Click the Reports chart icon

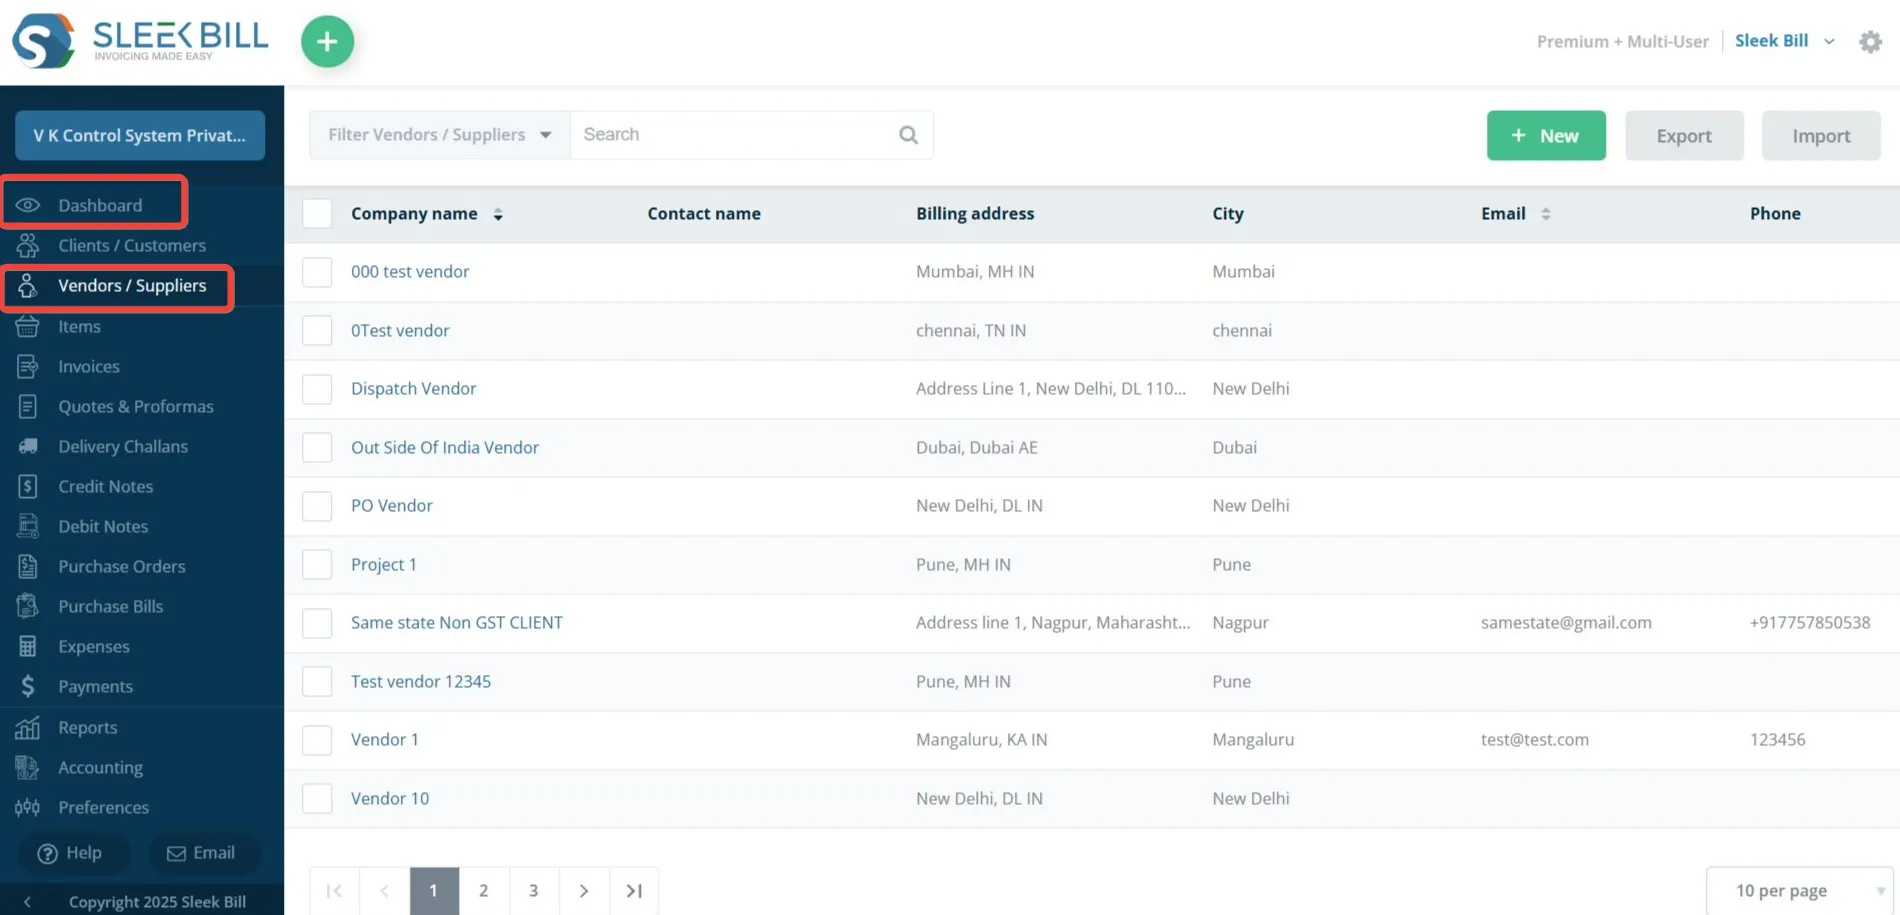coord(28,727)
